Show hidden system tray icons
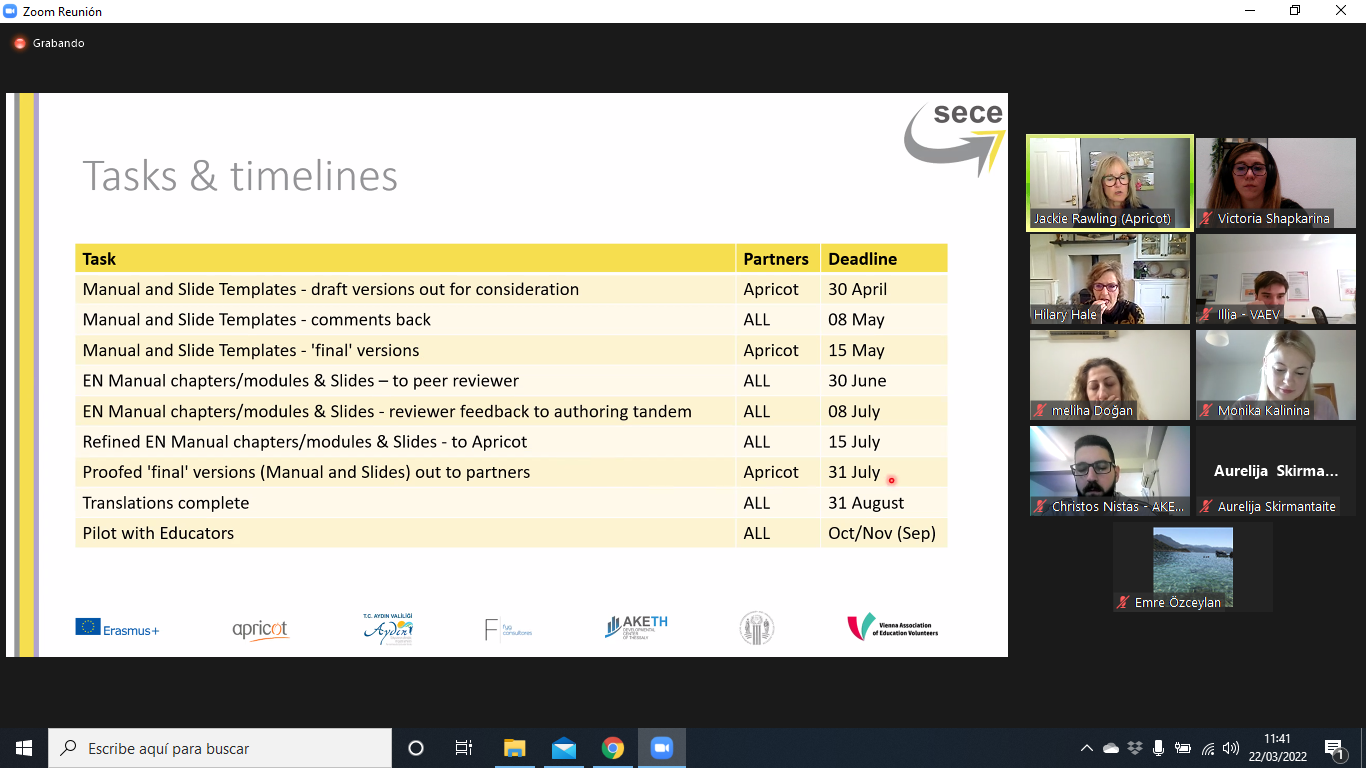 (x=1087, y=748)
